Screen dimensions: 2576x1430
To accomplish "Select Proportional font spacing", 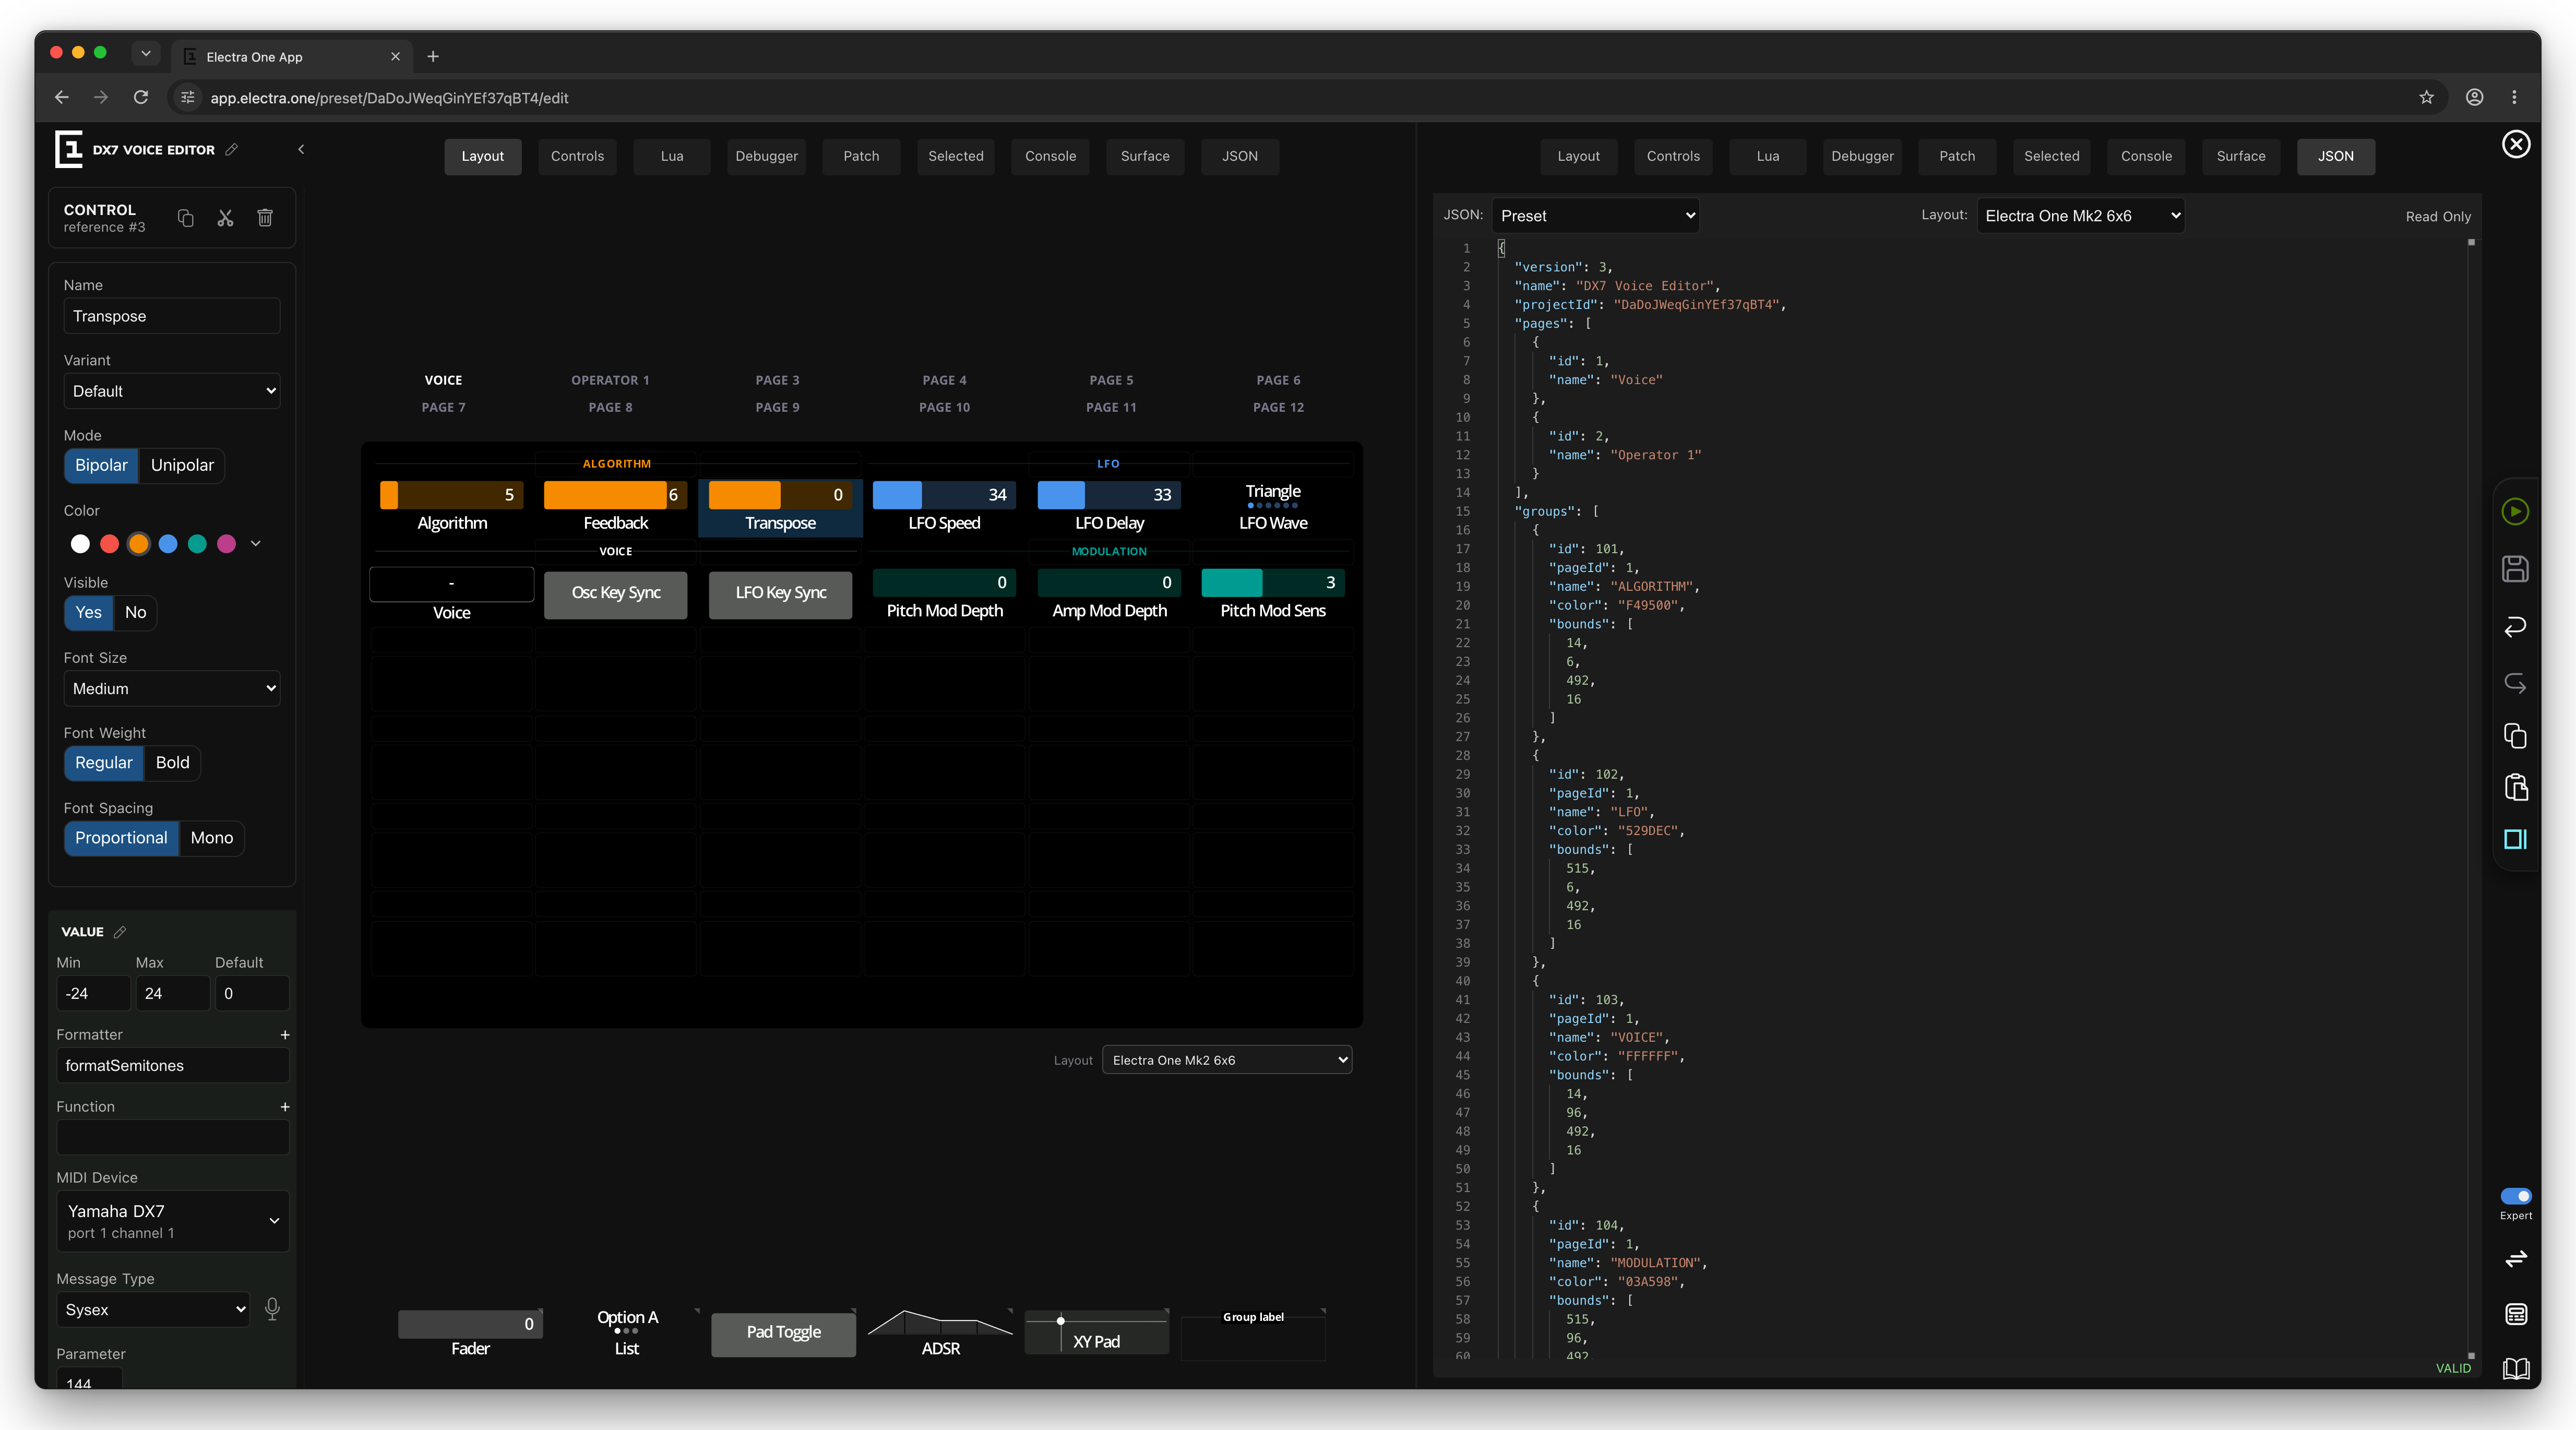I will pyautogui.click(x=121, y=838).
